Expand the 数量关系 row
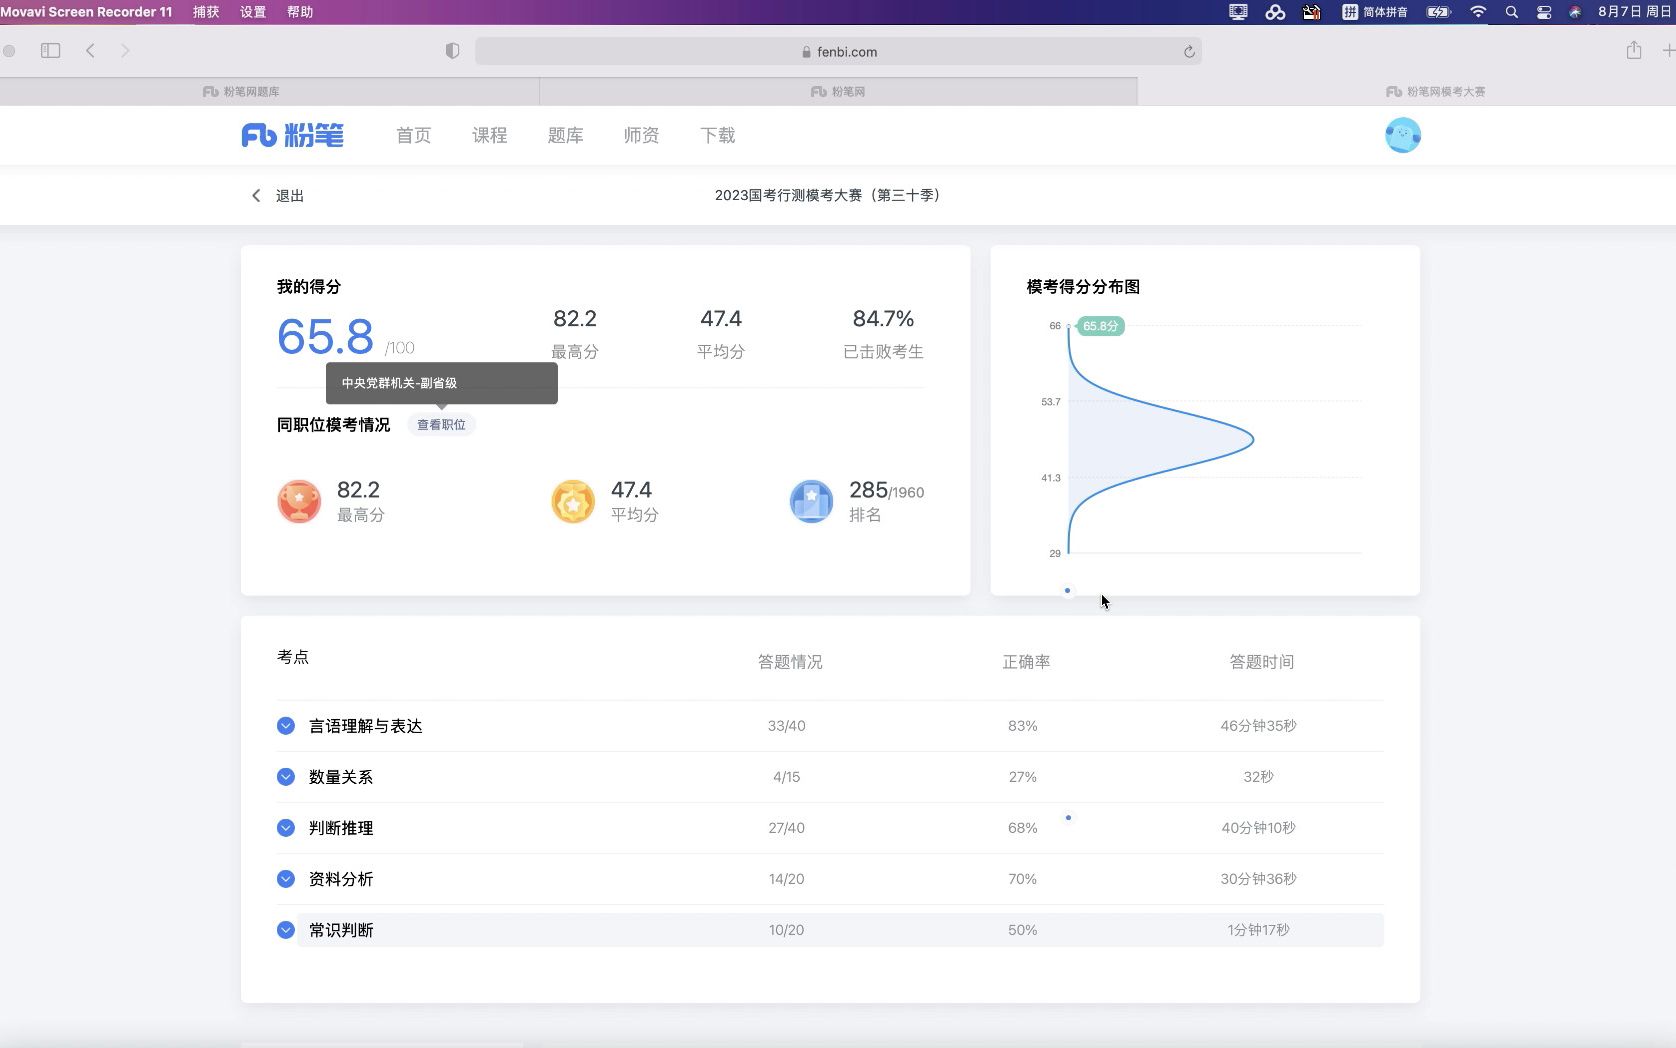Screen dimensions: 1676x1048 click(x=286, y=777)
